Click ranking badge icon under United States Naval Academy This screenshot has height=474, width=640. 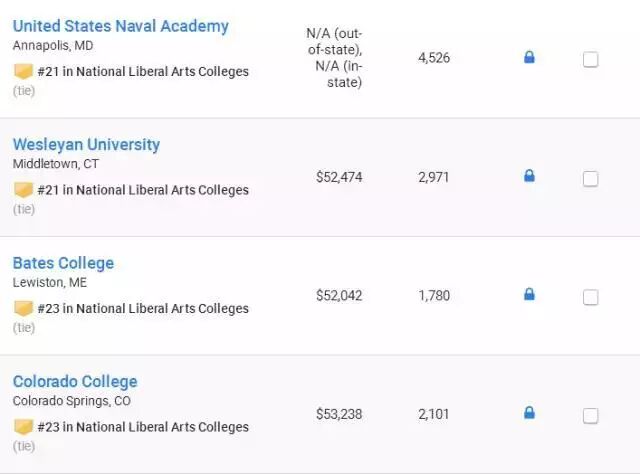(23, 72)
